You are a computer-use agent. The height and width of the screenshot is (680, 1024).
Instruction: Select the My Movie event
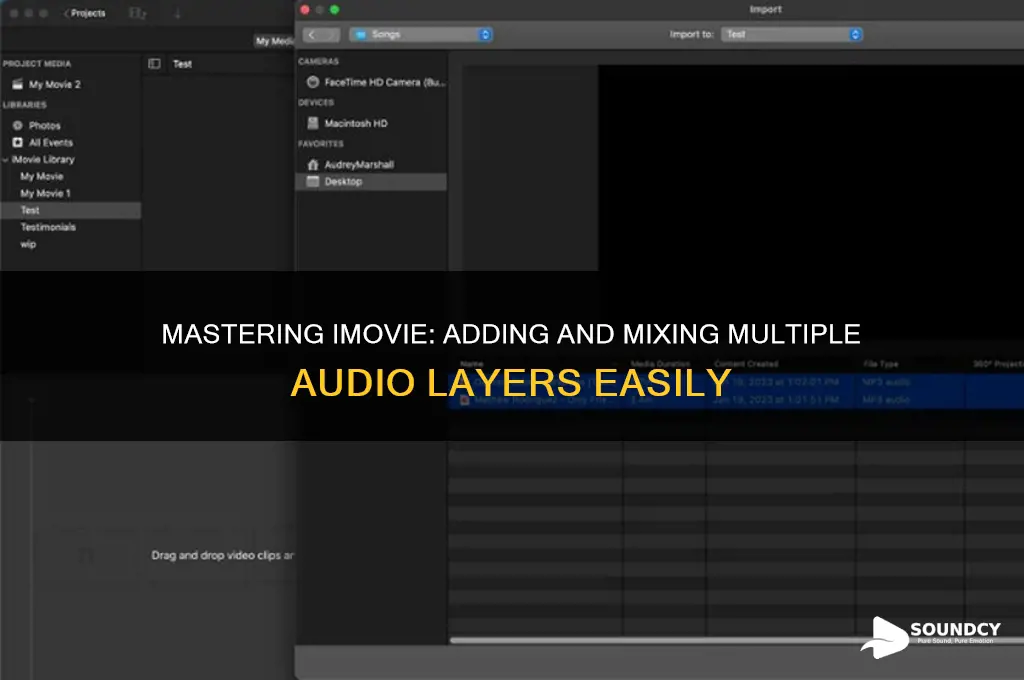pos(42,176)
